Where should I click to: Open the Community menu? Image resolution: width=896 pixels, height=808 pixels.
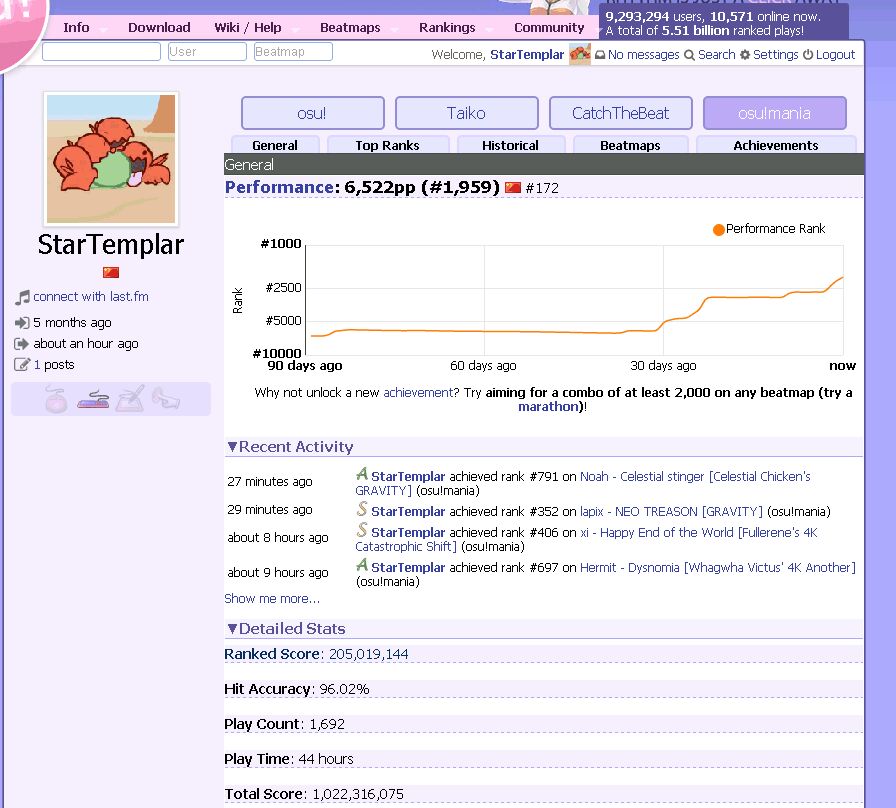tap(549, 27)
